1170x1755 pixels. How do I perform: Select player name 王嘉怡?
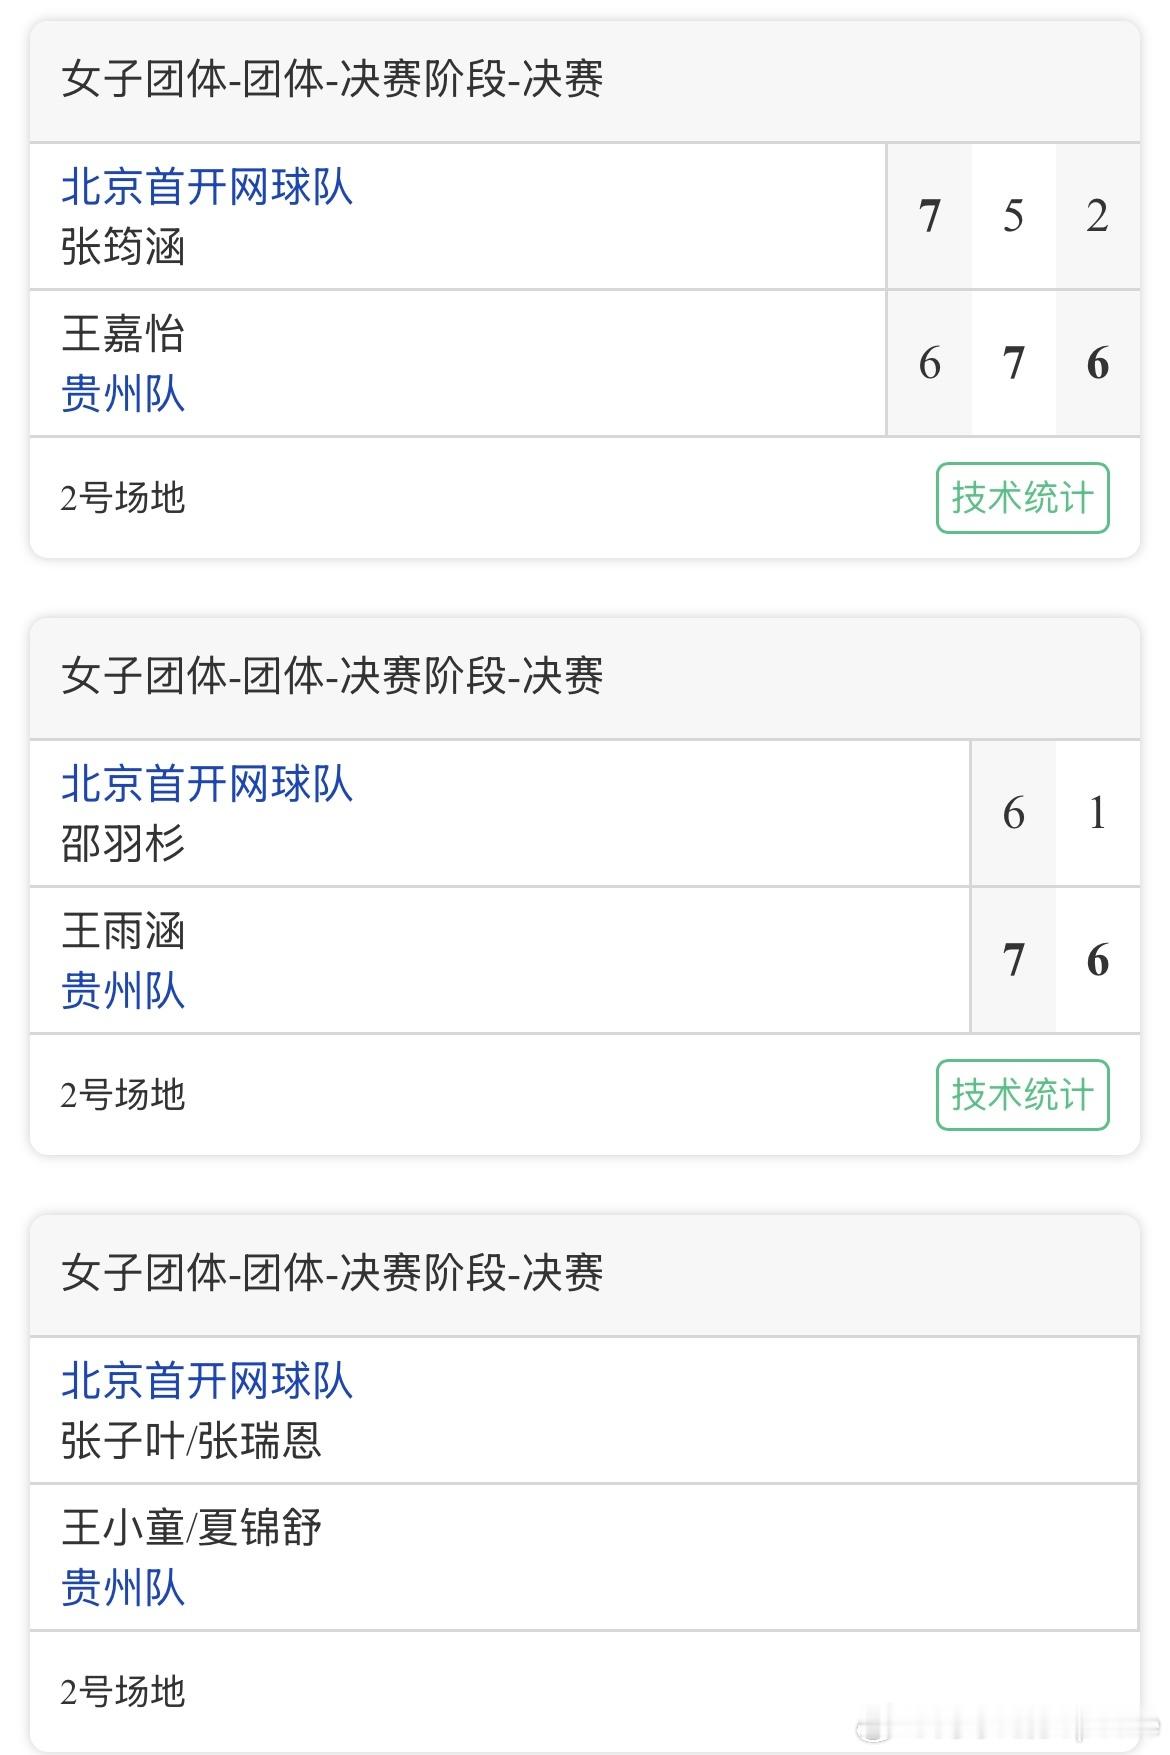(123, 334)
